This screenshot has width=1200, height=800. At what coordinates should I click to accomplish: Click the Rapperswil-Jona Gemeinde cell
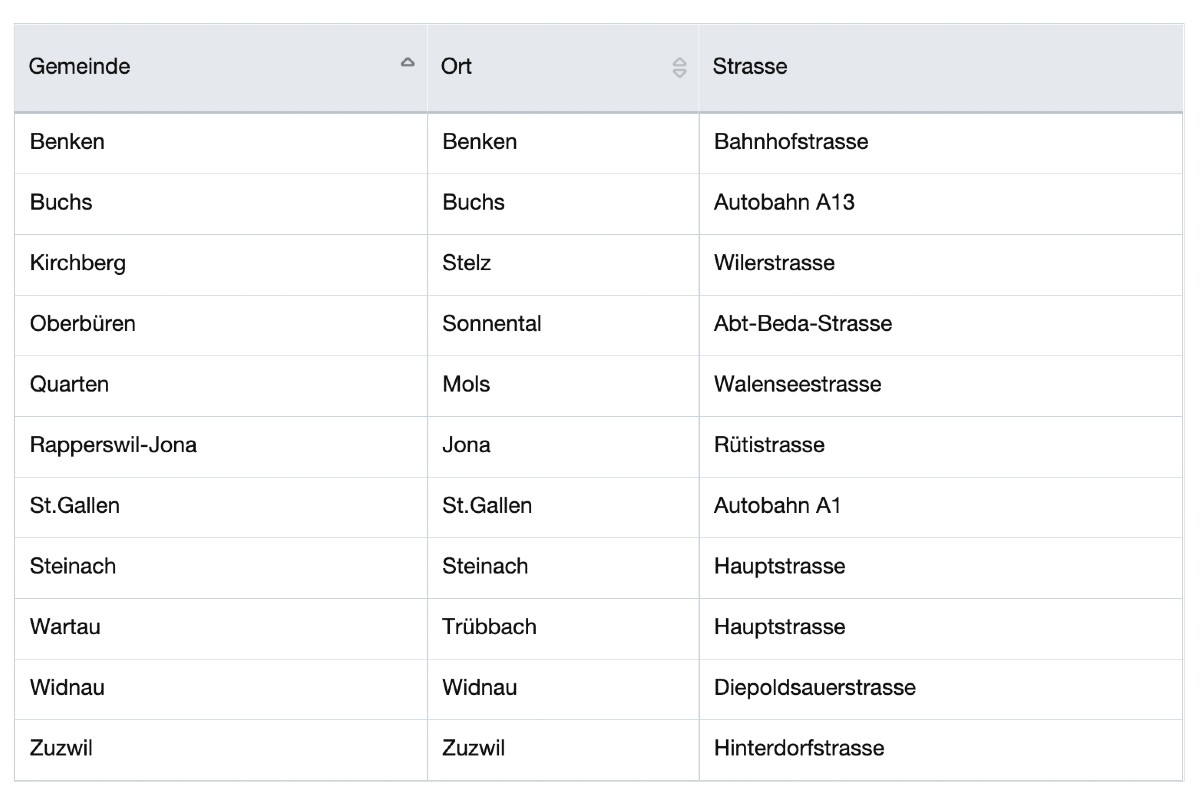[113, 445]
